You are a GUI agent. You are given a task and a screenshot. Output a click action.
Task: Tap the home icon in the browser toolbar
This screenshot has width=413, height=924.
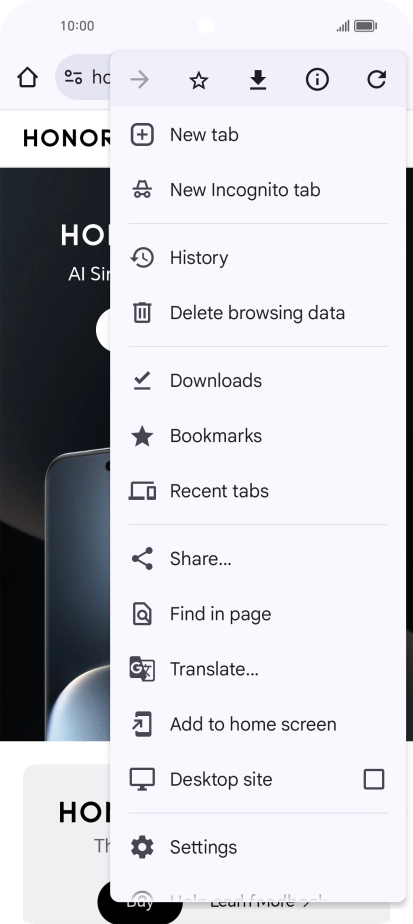(27, 77)
